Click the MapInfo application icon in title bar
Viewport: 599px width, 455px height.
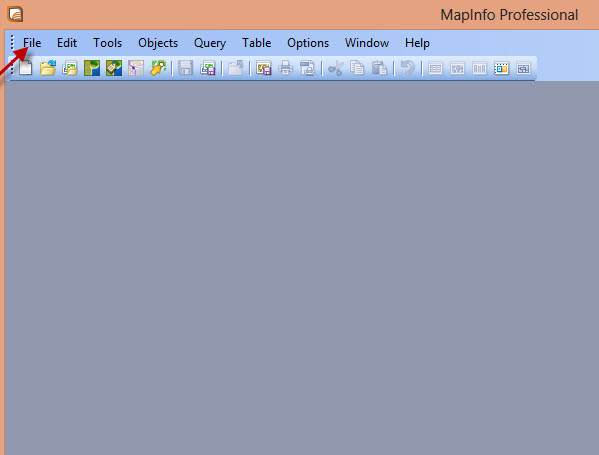click(x=15, y=14)
